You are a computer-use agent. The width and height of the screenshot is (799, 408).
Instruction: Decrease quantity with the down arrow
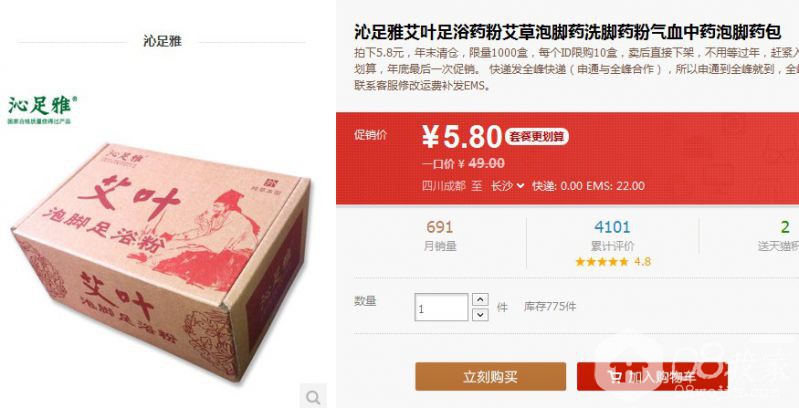pos(480,314)
